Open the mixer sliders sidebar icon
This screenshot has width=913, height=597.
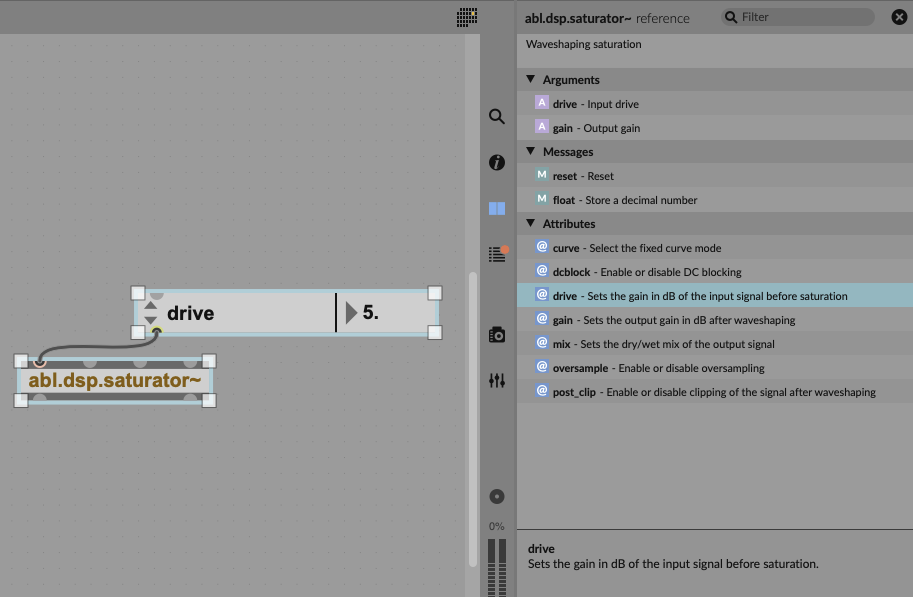496,381
